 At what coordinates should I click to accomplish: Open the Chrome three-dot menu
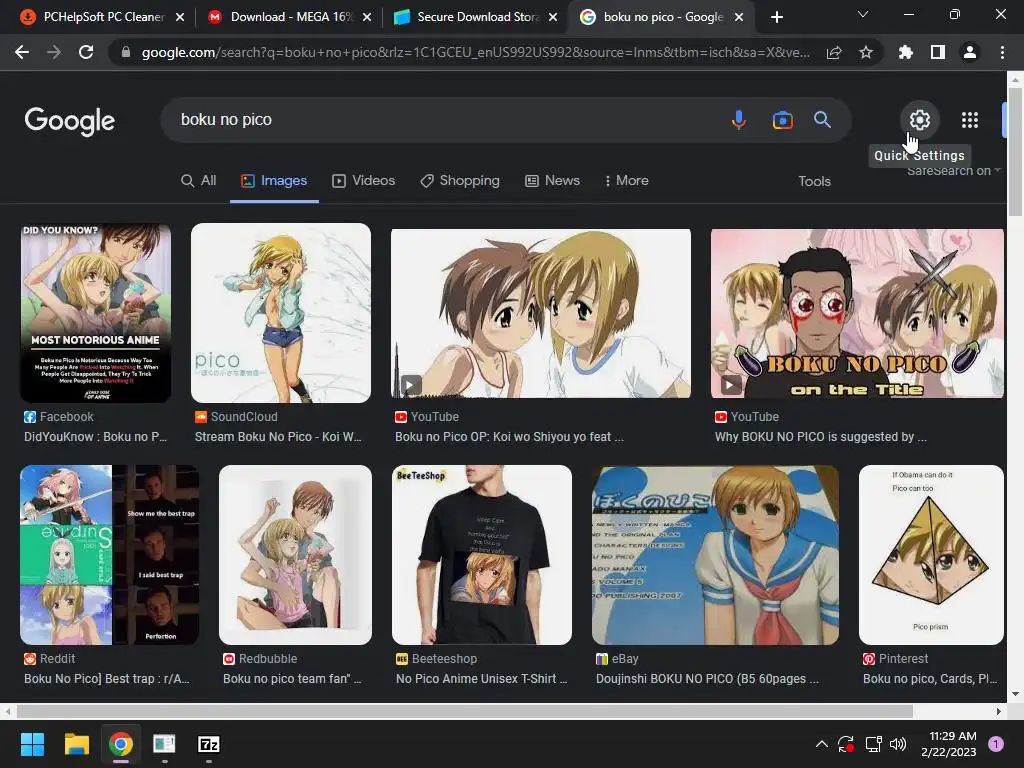pos(1002,52)
